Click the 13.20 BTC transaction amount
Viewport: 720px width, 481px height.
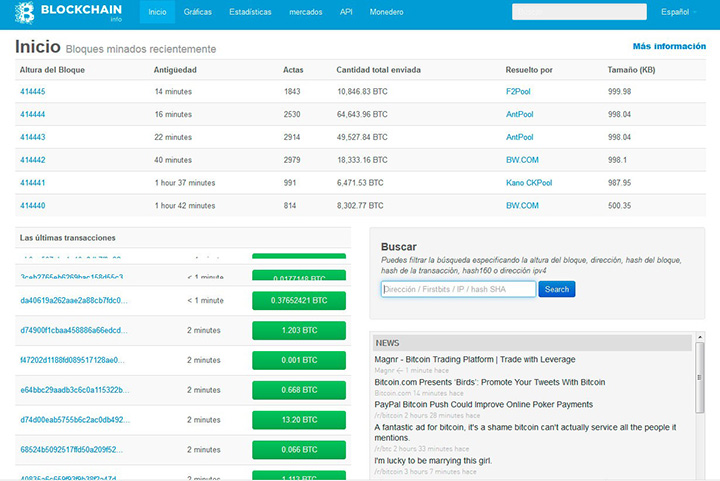tap(299, 420)
